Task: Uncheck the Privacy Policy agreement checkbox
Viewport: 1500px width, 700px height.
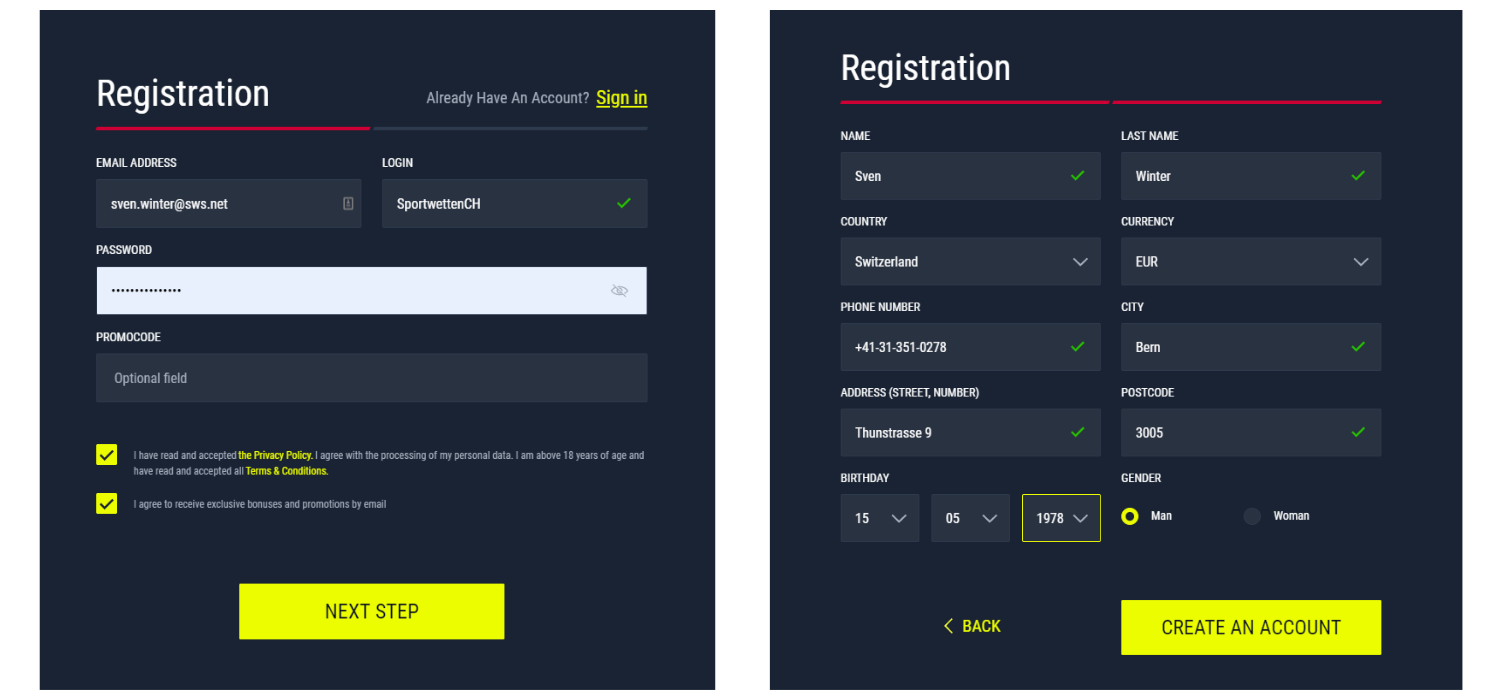Action: tap(106, 454)
